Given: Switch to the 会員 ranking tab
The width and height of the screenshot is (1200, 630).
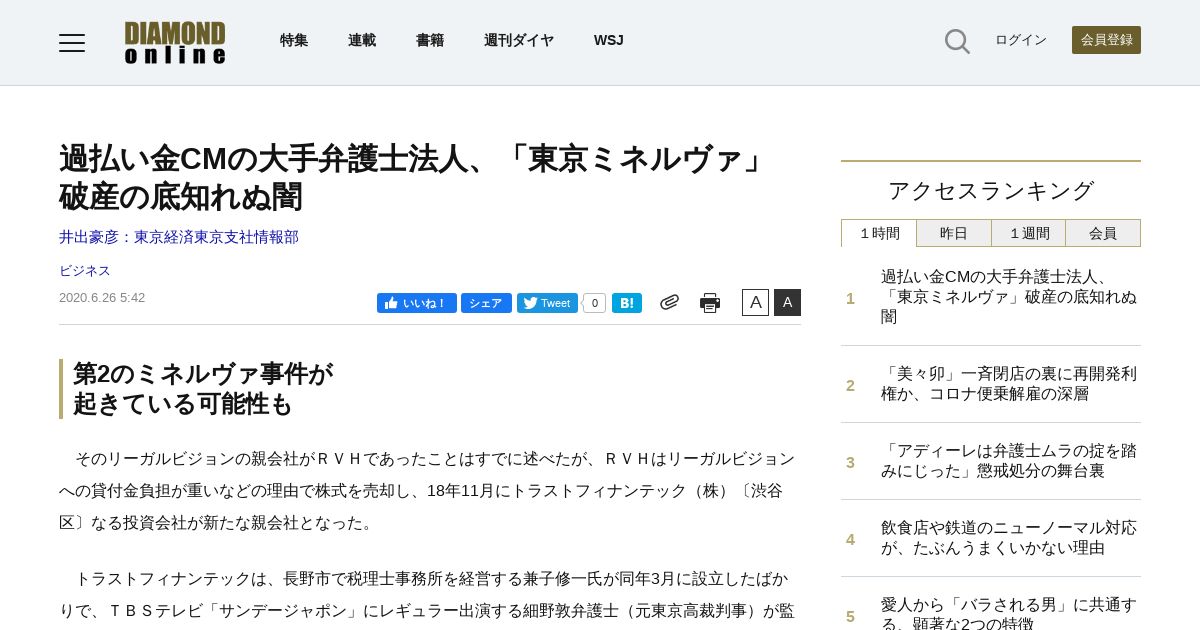Looking at the screenshot, I should pyautogui.click(x=1103, y=233).
